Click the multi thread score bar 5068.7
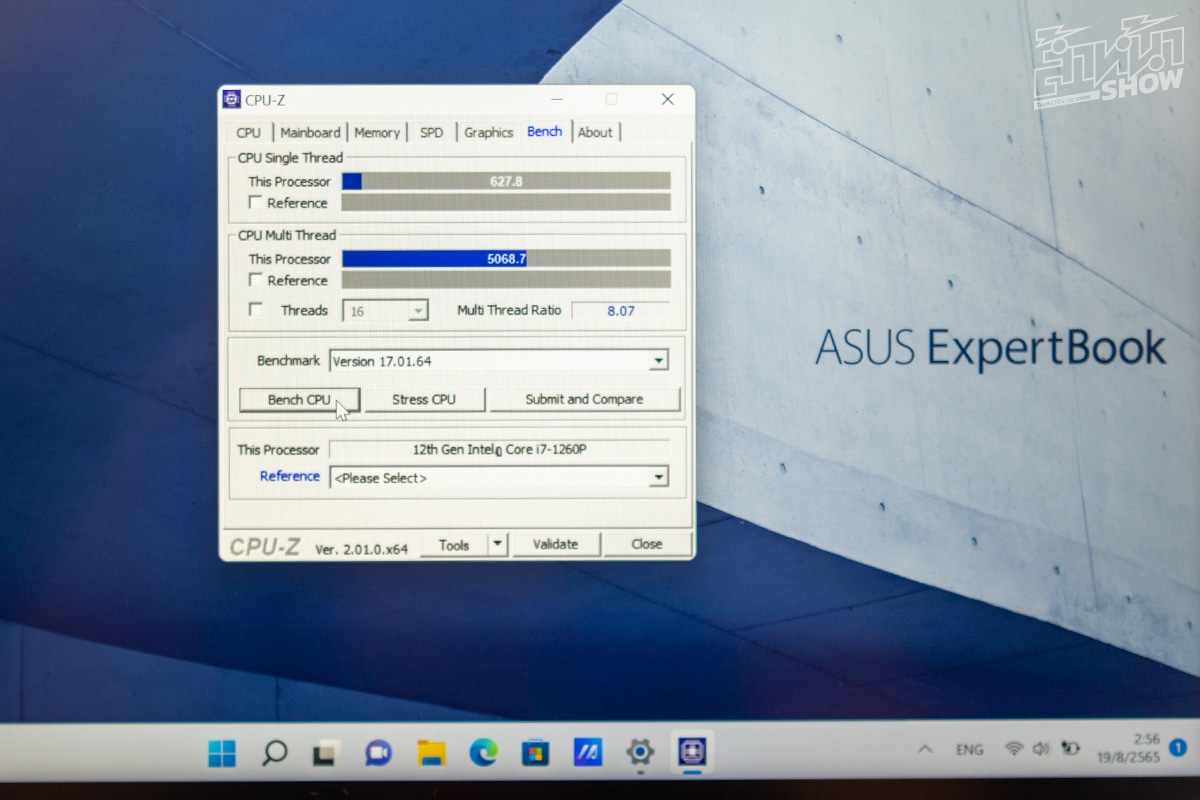The height and width of the screenshot is (800, 1200). (x=506, y=258)
